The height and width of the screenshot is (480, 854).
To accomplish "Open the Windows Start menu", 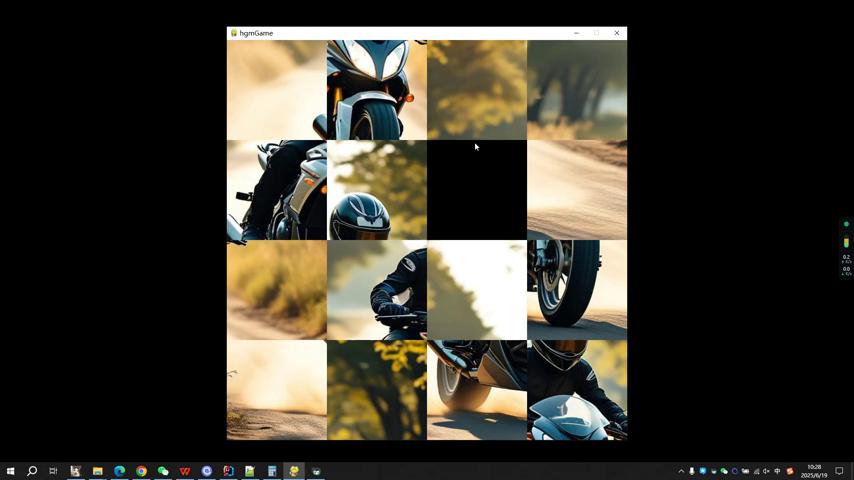I will click(10, 471).
